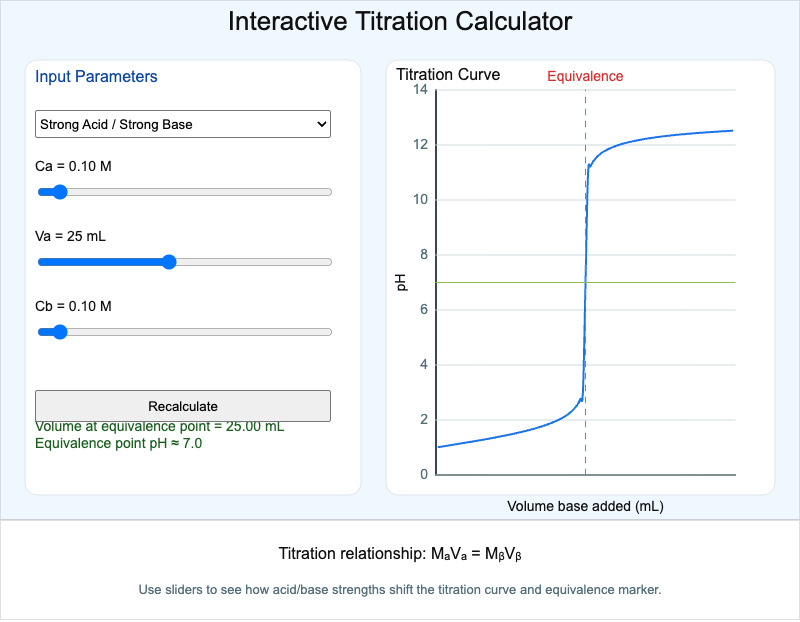Image resolution: width=800 pixels, height=622 pixels.
Task: Select the Strong Acid / Strong Base option
Action: pos(115,124)
